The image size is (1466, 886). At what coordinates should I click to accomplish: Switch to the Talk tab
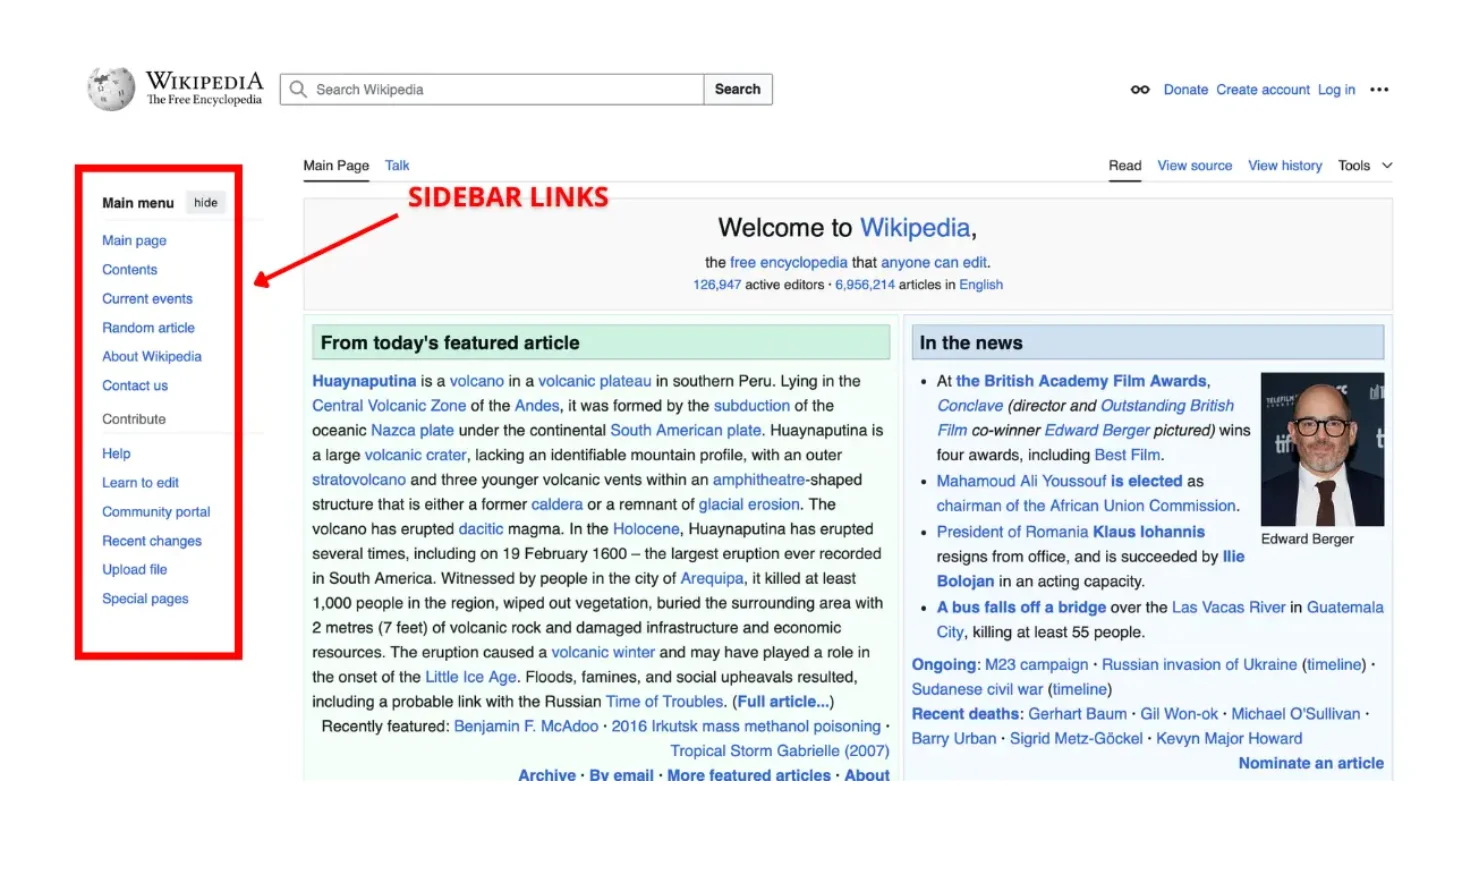tap(396, 165)
